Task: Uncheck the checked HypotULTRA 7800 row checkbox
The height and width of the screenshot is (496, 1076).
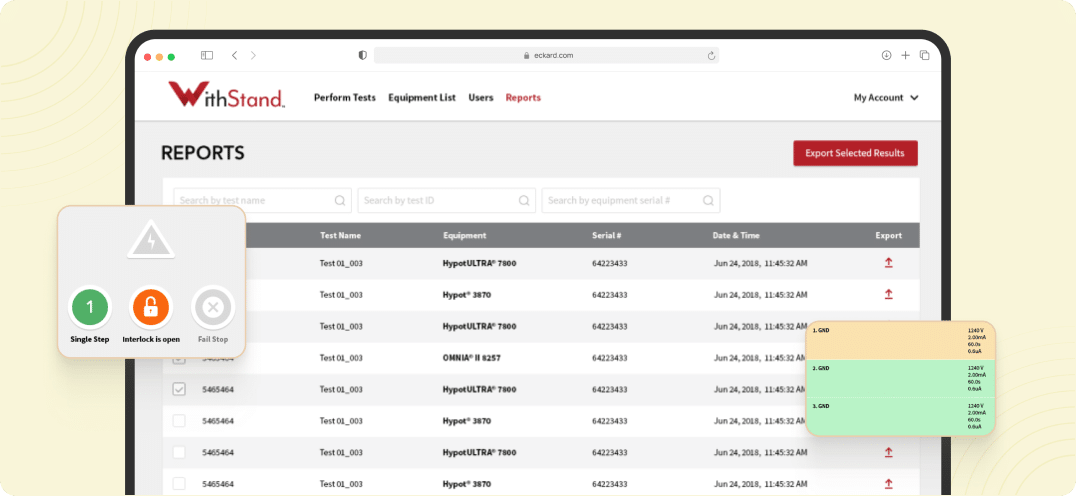Action: tap(179, 390)
